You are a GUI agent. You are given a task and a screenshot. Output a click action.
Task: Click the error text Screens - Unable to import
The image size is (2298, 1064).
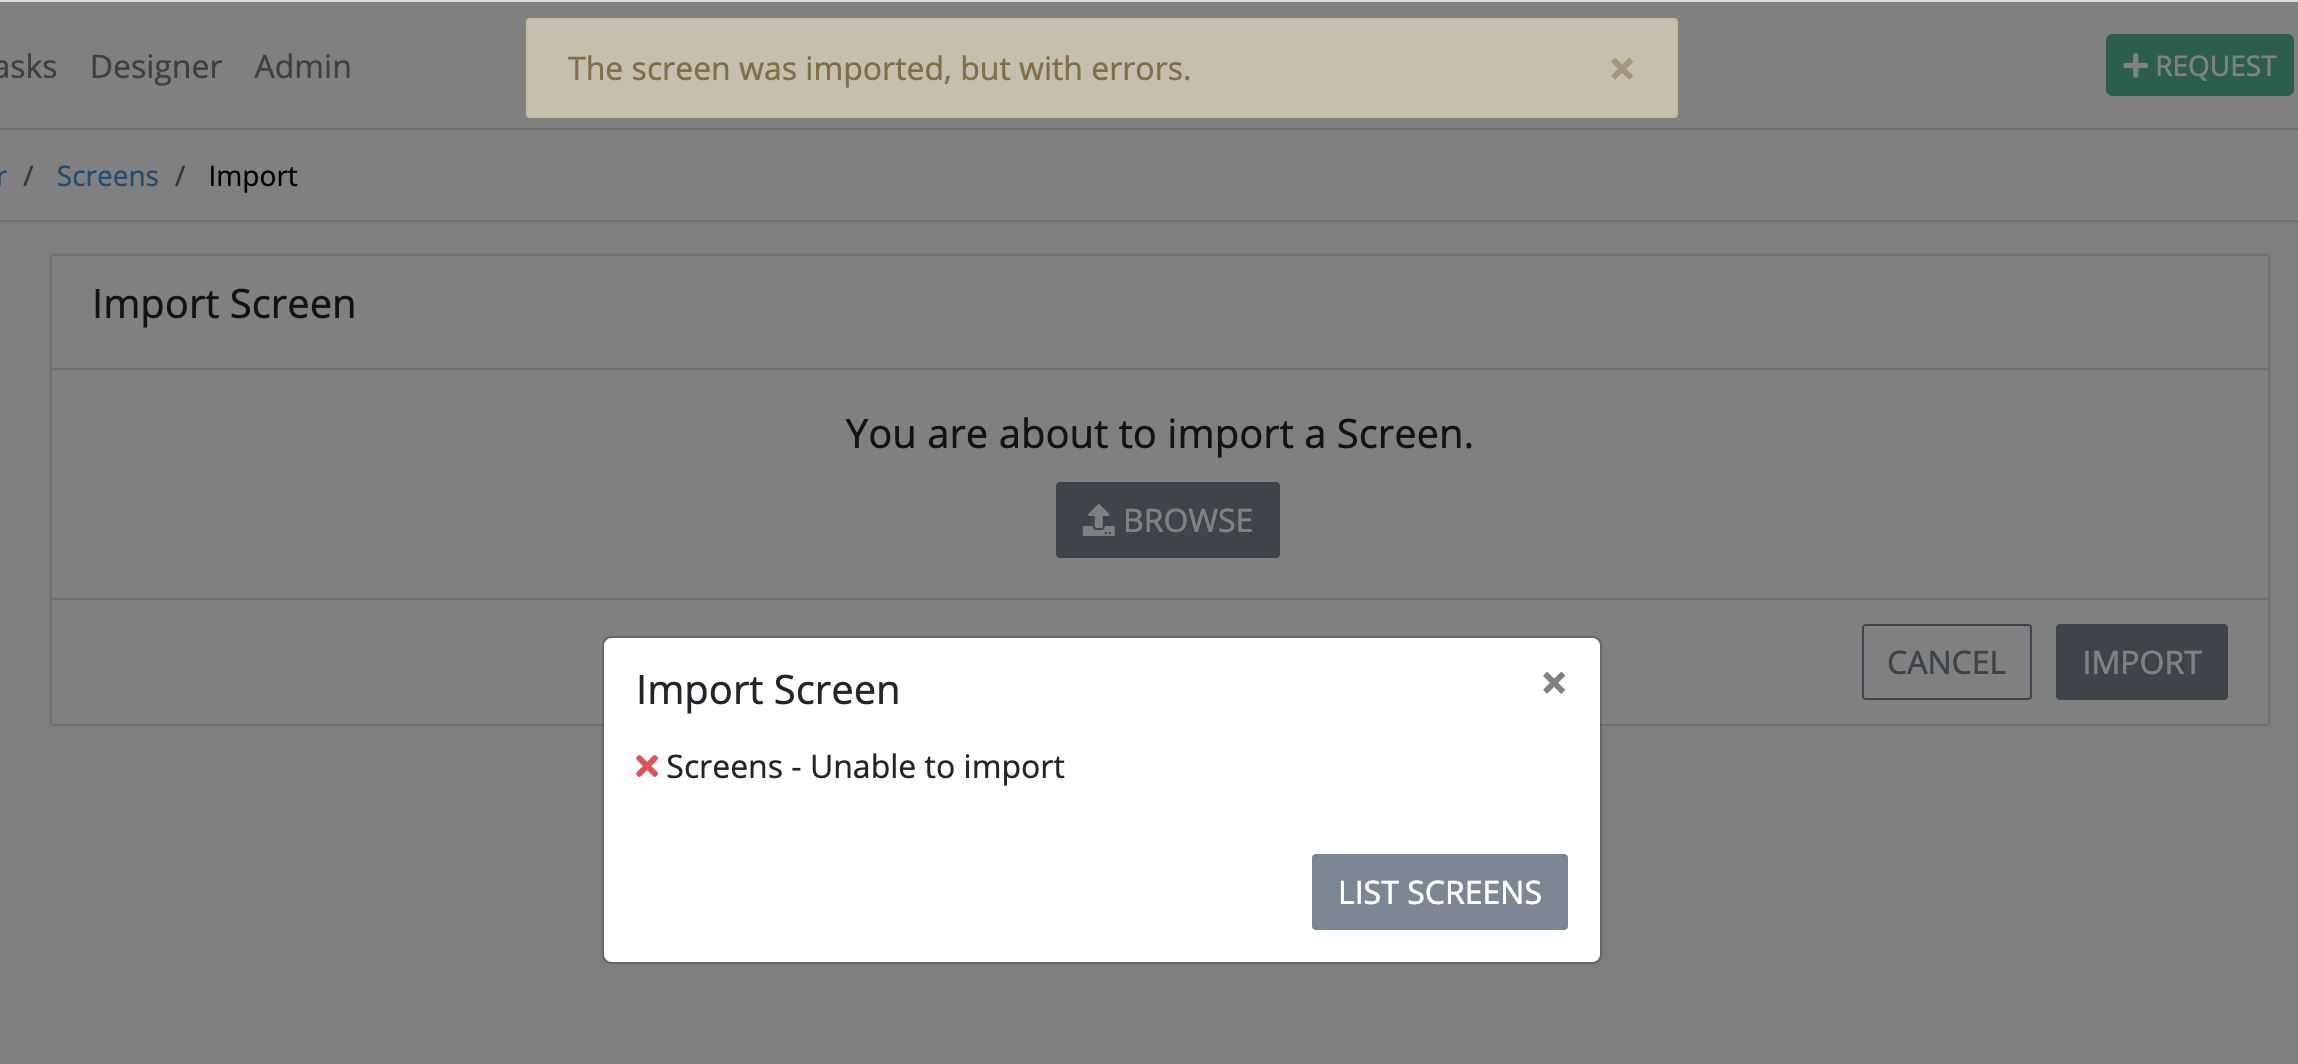point(864,766)
